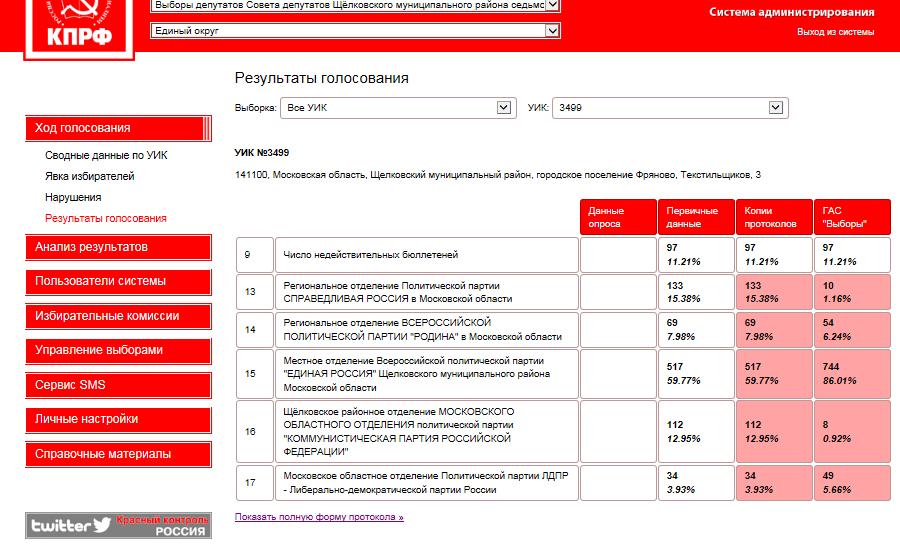Click row number 9 cell

click(x=255, y=255)
